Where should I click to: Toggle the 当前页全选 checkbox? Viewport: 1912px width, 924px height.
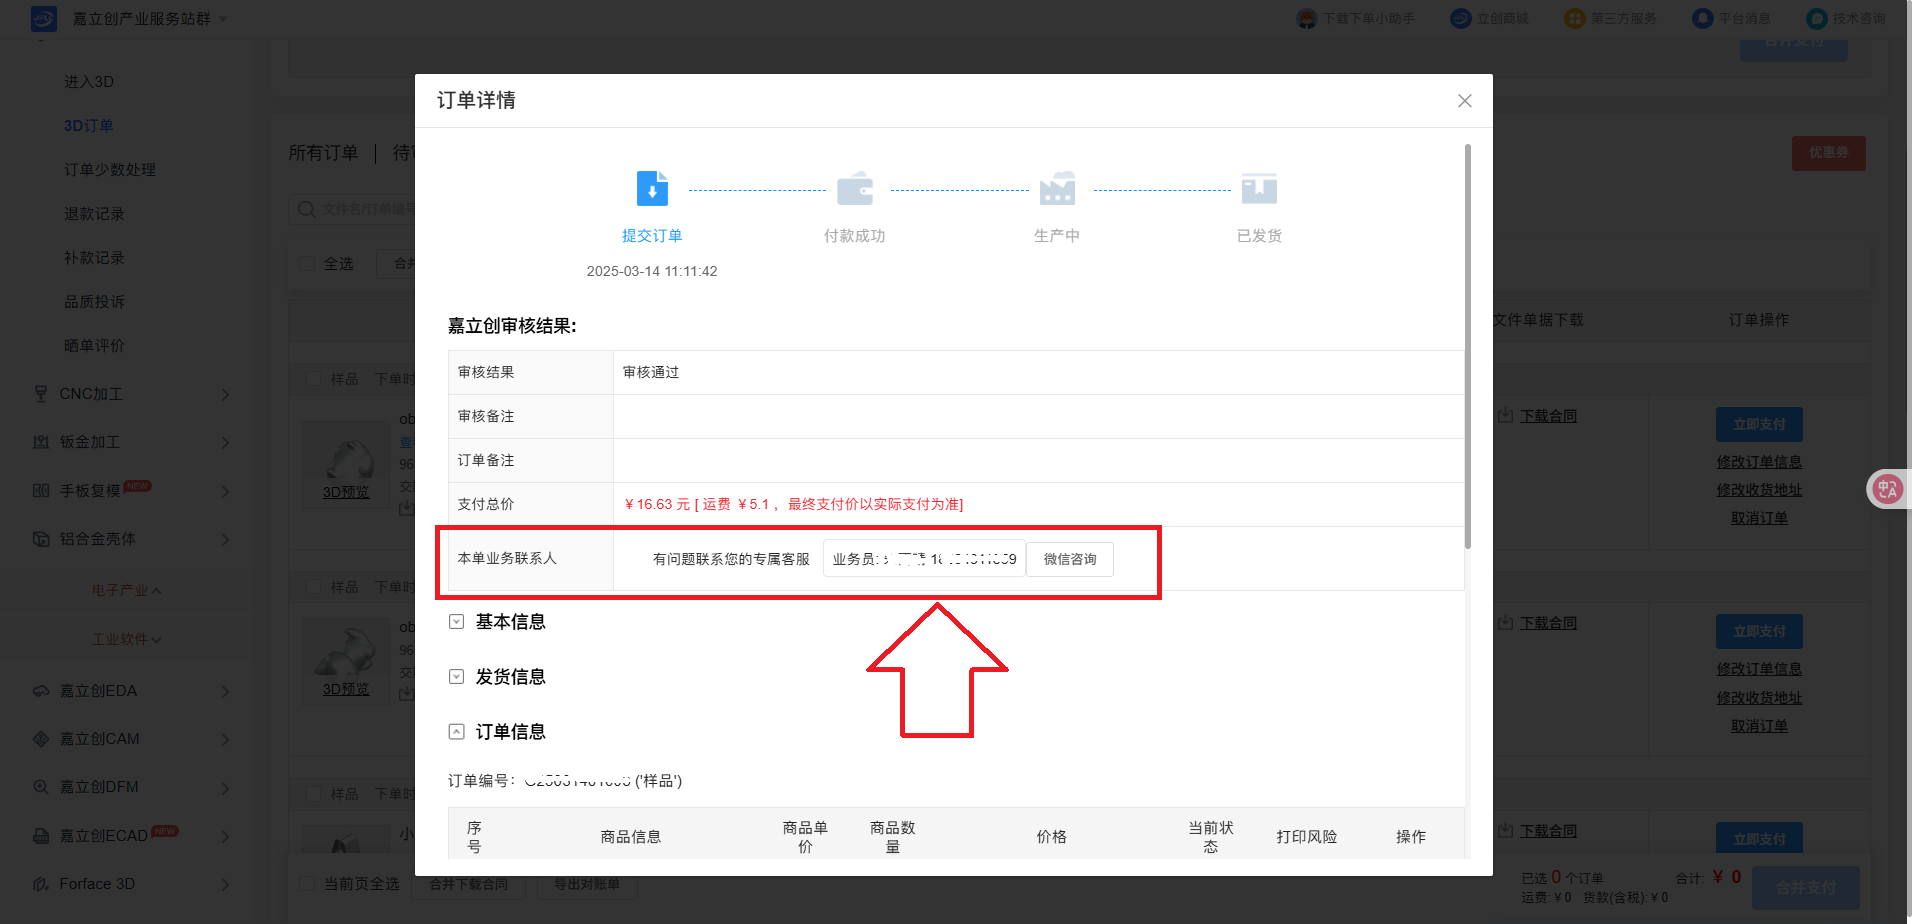click(308, 884)
